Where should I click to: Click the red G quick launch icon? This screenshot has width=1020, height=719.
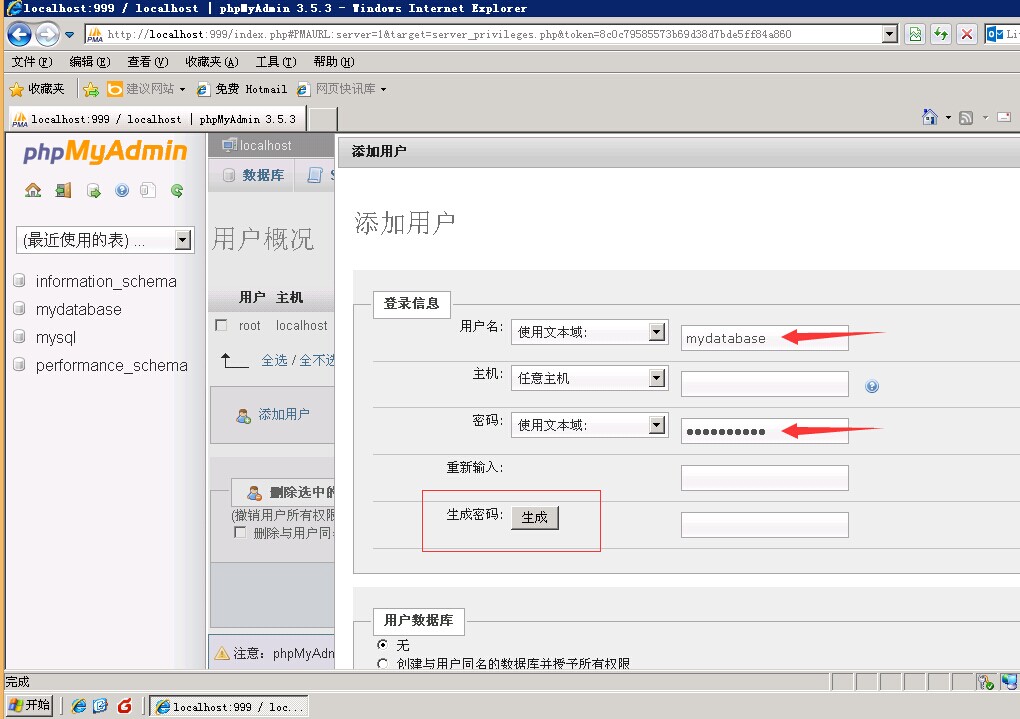click(x=124, y=706)
